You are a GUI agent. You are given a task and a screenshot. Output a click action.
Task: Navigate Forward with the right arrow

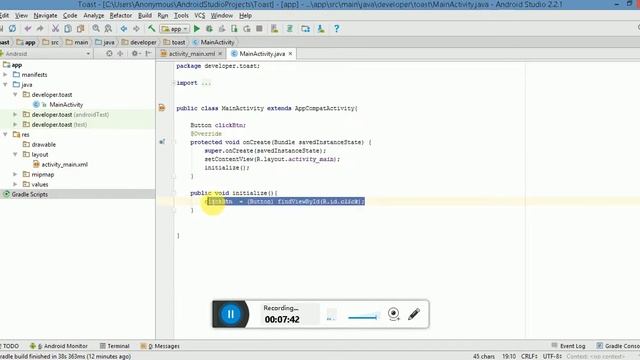click(x=136, y=29)
